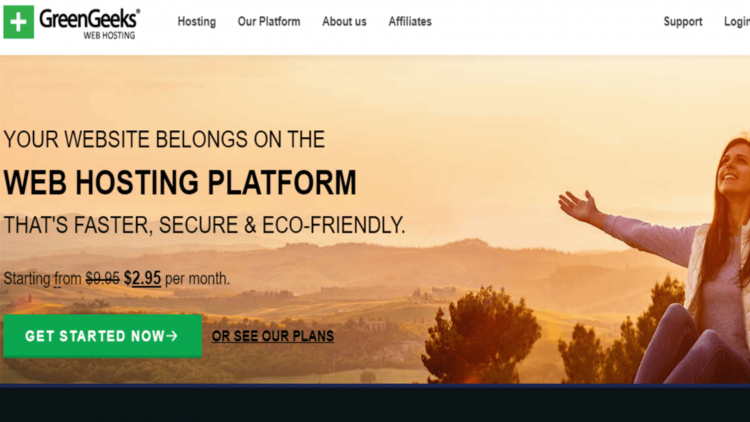The height and width of the screenshot is (422, 750).
Task: Click the dark band below the hero
Action: point(375,403)
